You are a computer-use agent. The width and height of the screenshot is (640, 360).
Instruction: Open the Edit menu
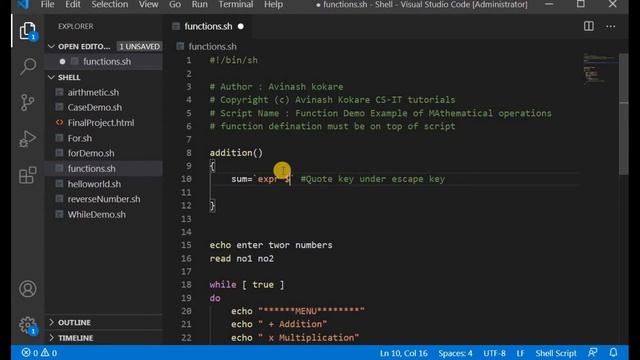73,4
